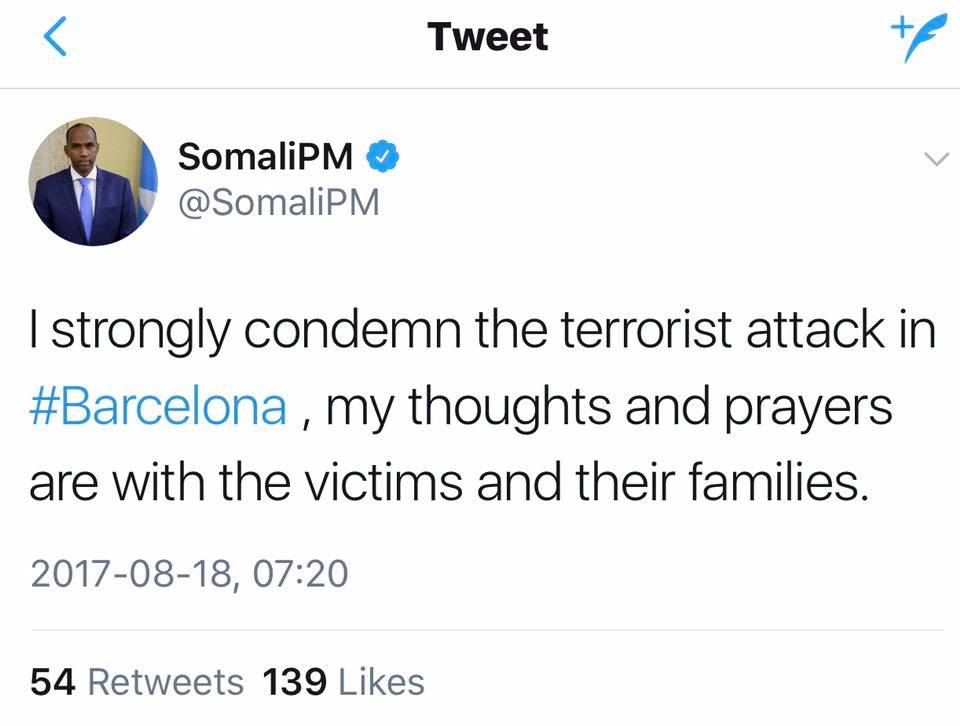
Task: Open the #Barcelona hashtag
Action: [160, 410]
